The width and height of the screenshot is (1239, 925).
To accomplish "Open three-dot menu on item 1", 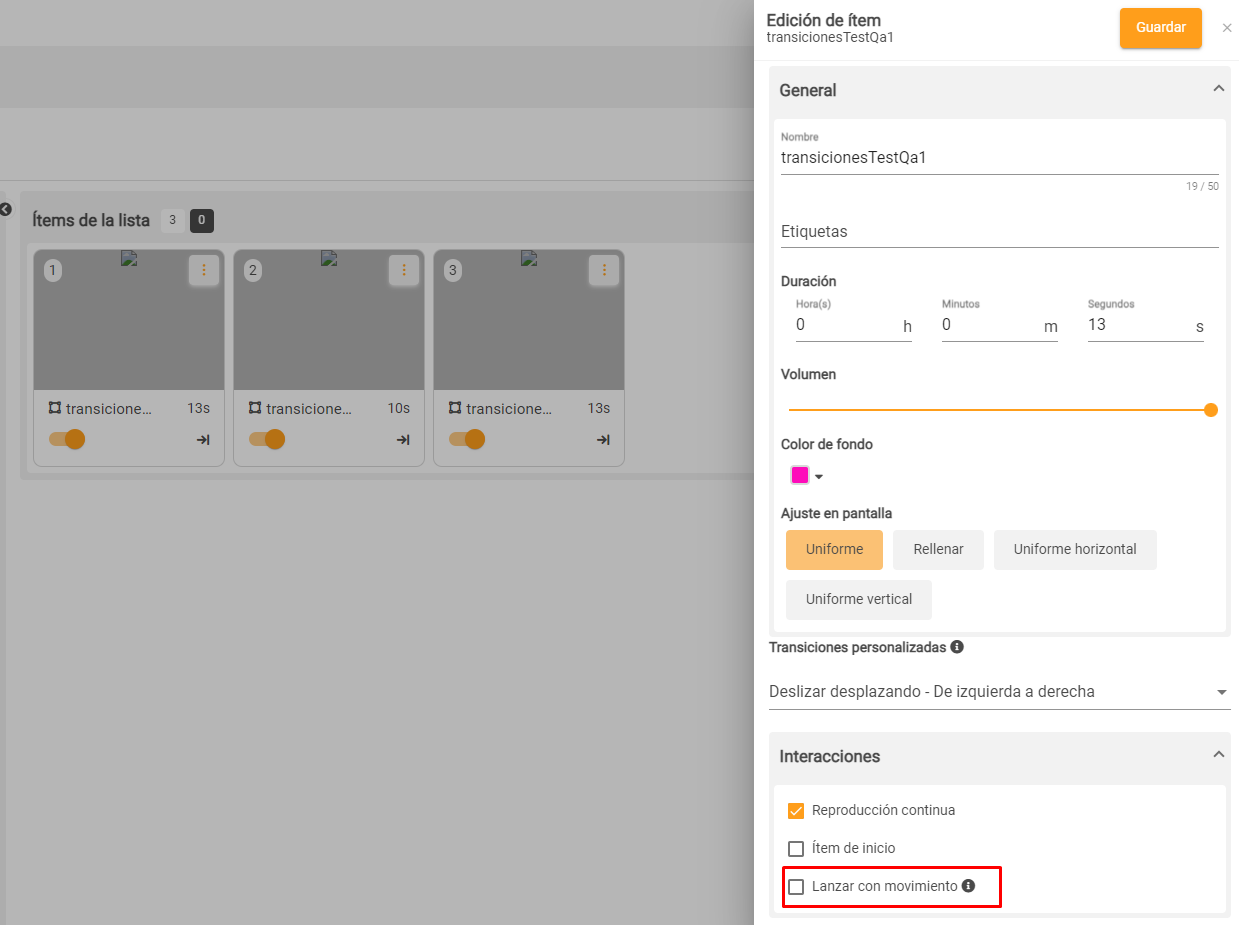I will click(x=204, y=270).
